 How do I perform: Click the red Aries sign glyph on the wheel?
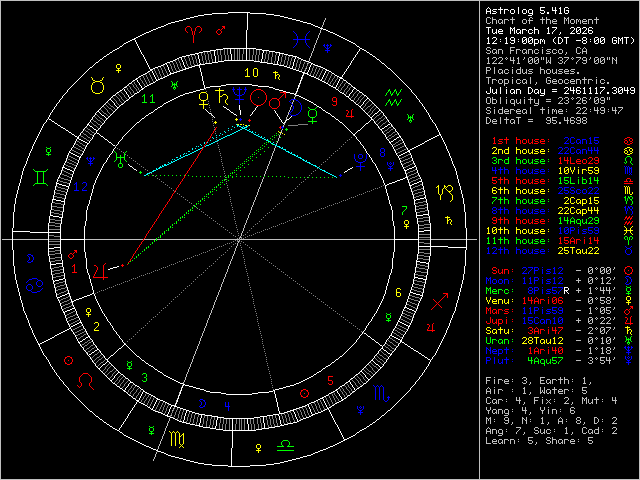point(192,34)
